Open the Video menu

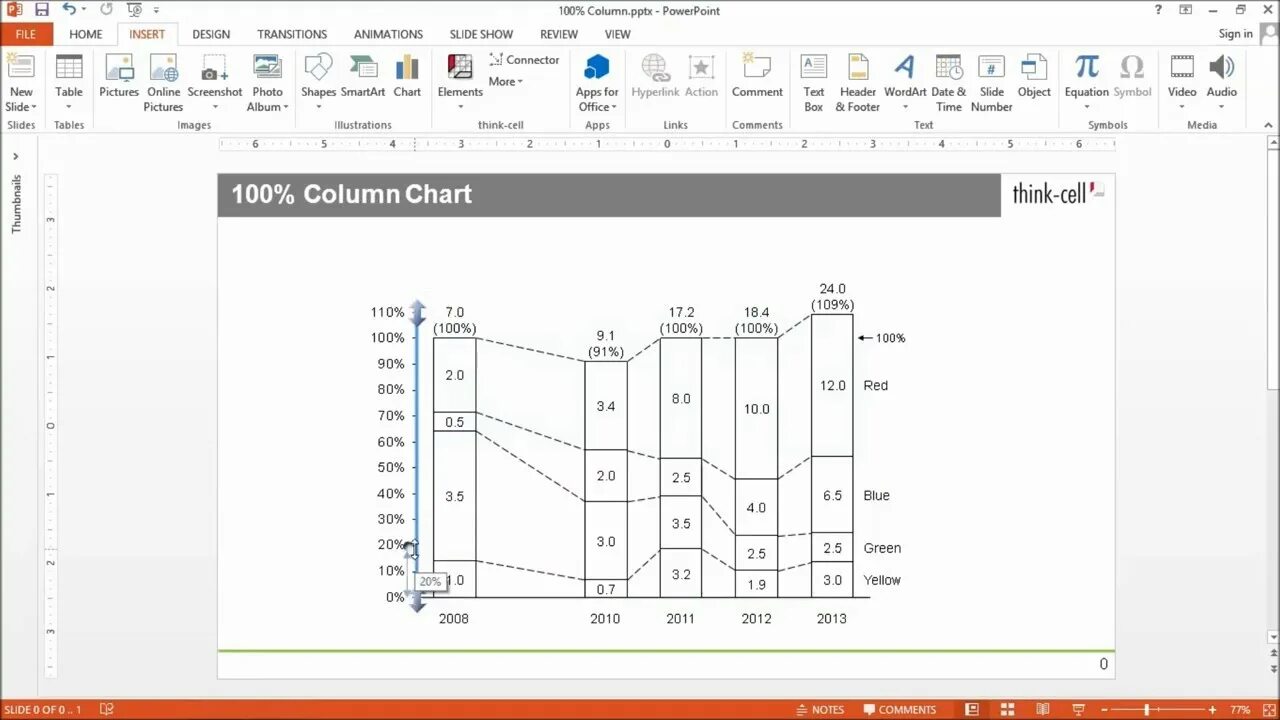(1182, 82)
